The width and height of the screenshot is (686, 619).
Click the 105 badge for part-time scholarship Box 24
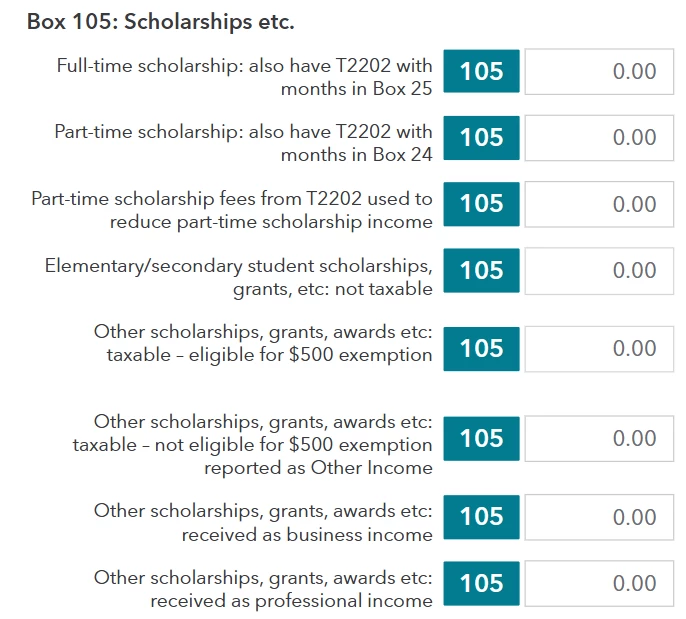click(481, 137)
